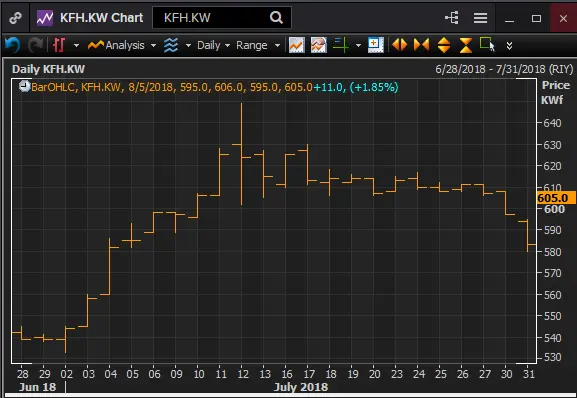The height and width of the screenshot is (398, 577).
Task: Click the Price KWf axis header
Action: click(555, 92)
